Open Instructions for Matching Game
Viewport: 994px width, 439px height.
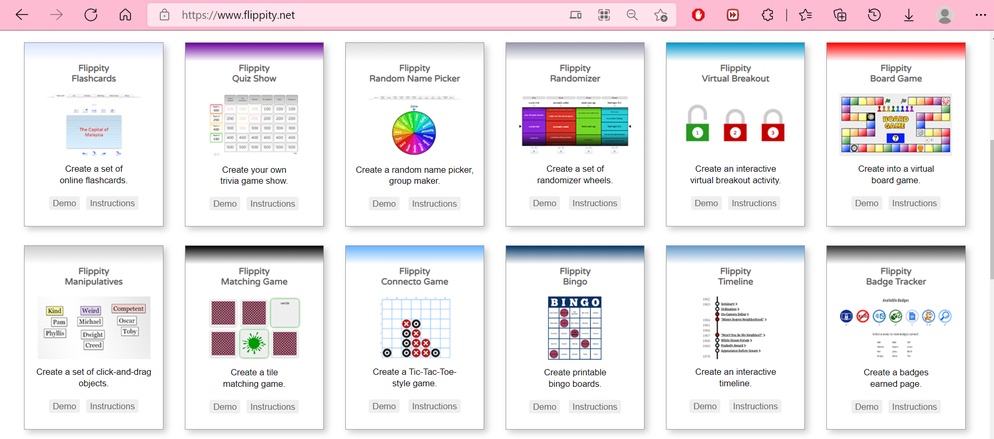pyautogui.click(x=273, y=406)
